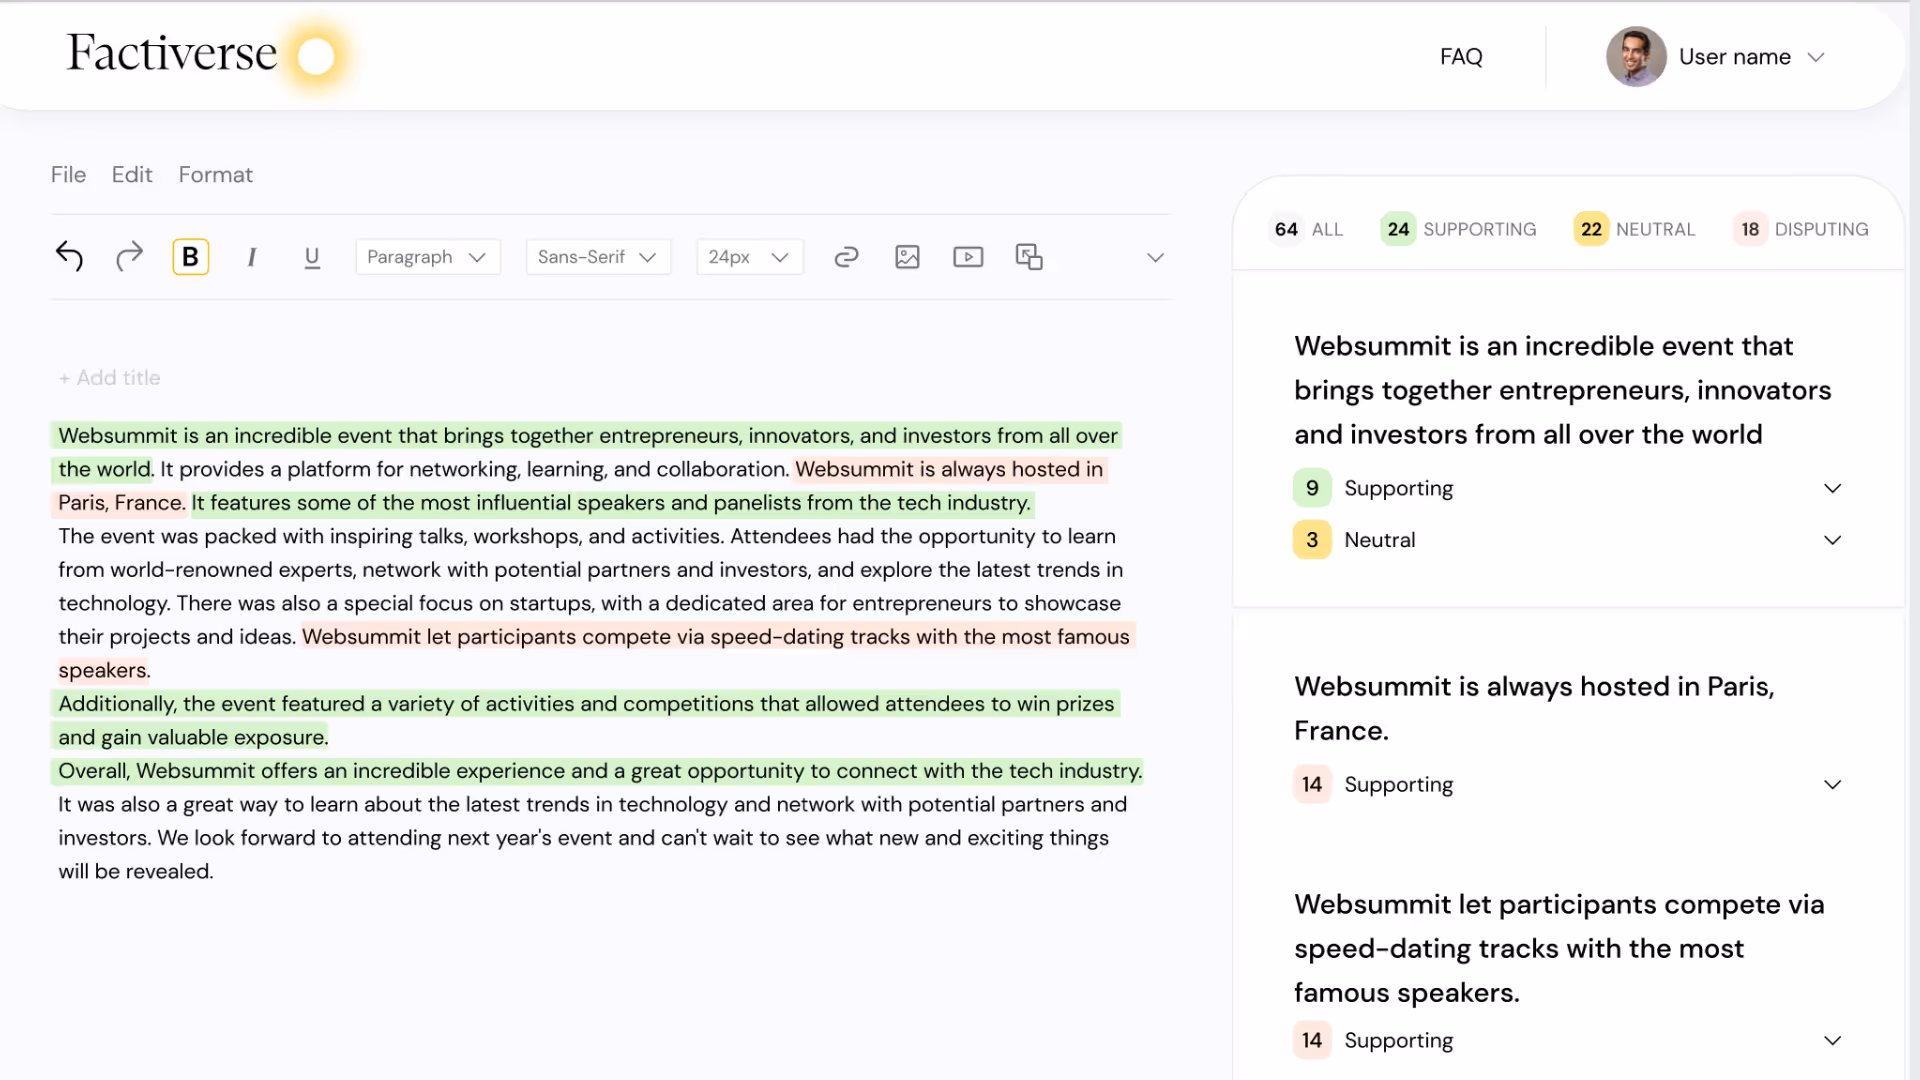Expand the toolbar overflow chevron
The height and width of the screenshot is (1080, 1920).
point(1155,257)
